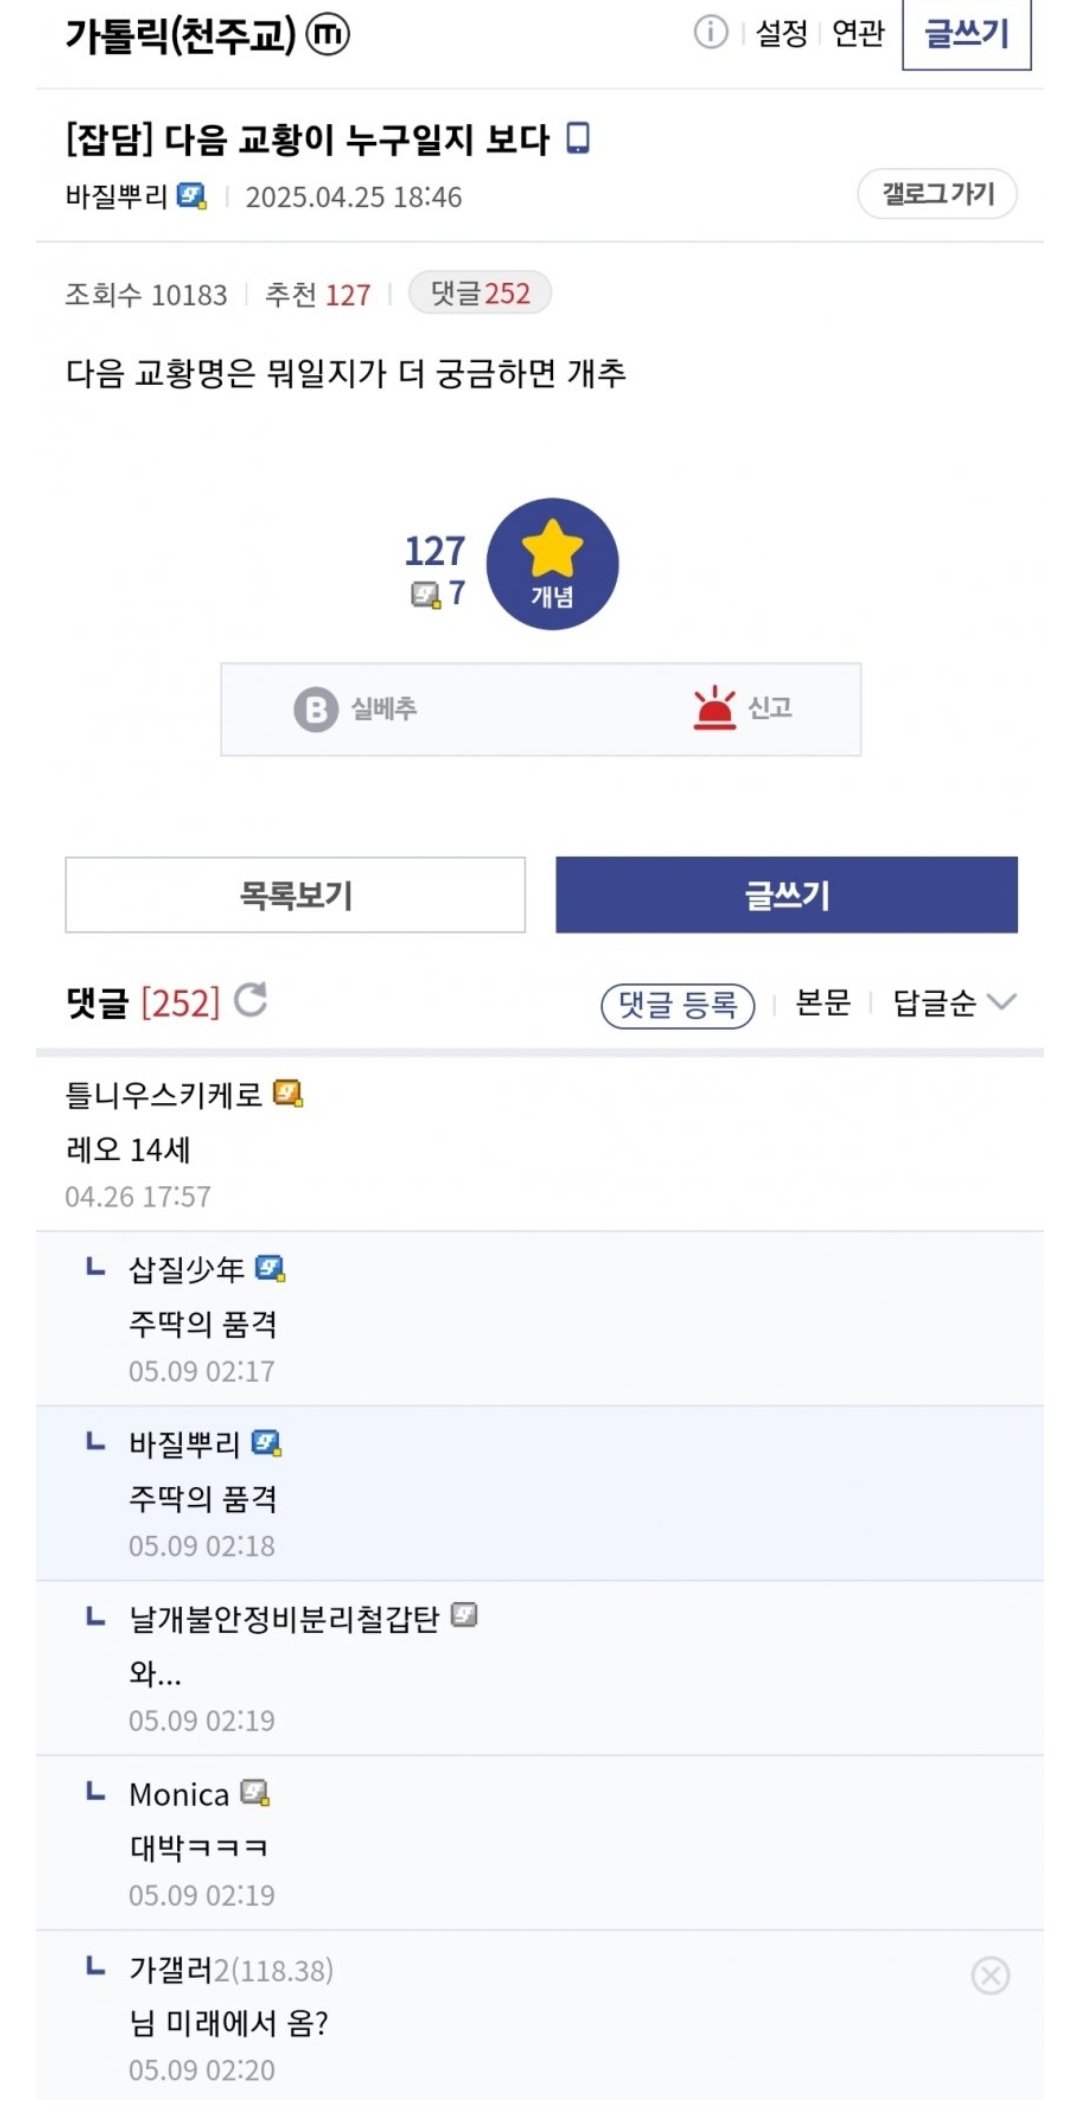Click 바질뿌리's gallog badge icon beside the date
The height and width of the screenshot is (2116, 1080).
coord(191,196)
